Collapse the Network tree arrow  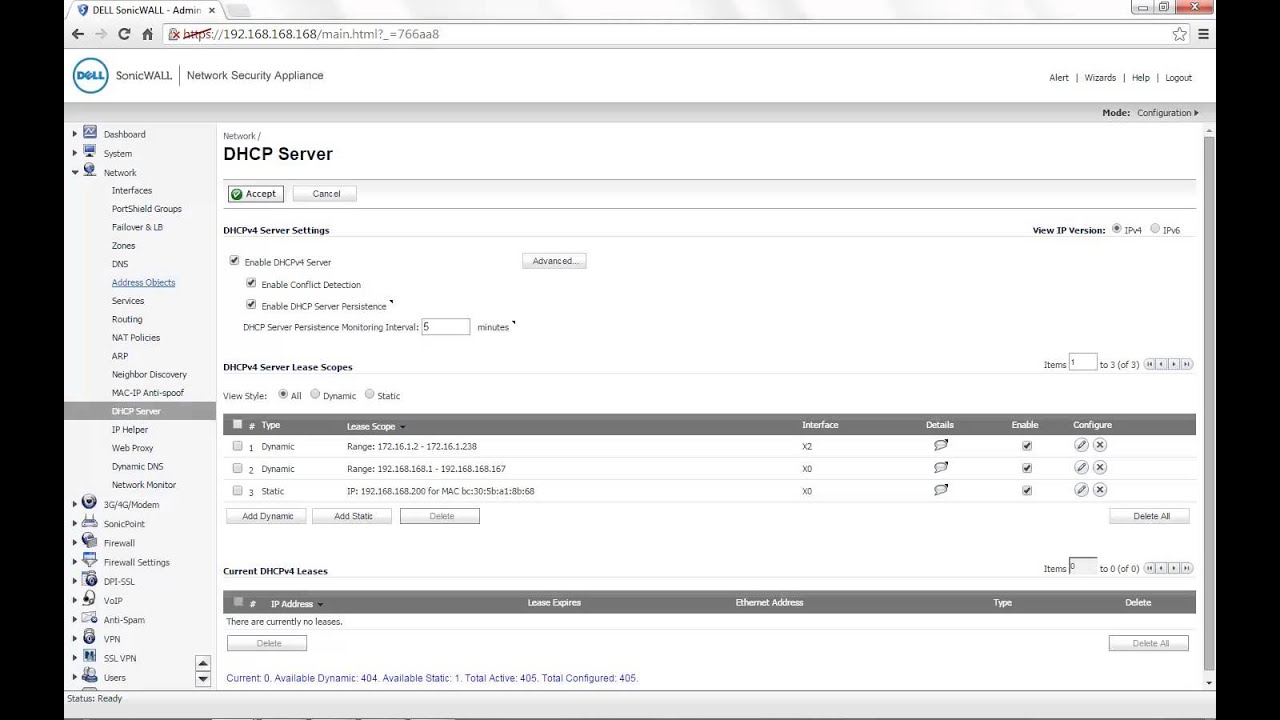(x=74, y=172)
